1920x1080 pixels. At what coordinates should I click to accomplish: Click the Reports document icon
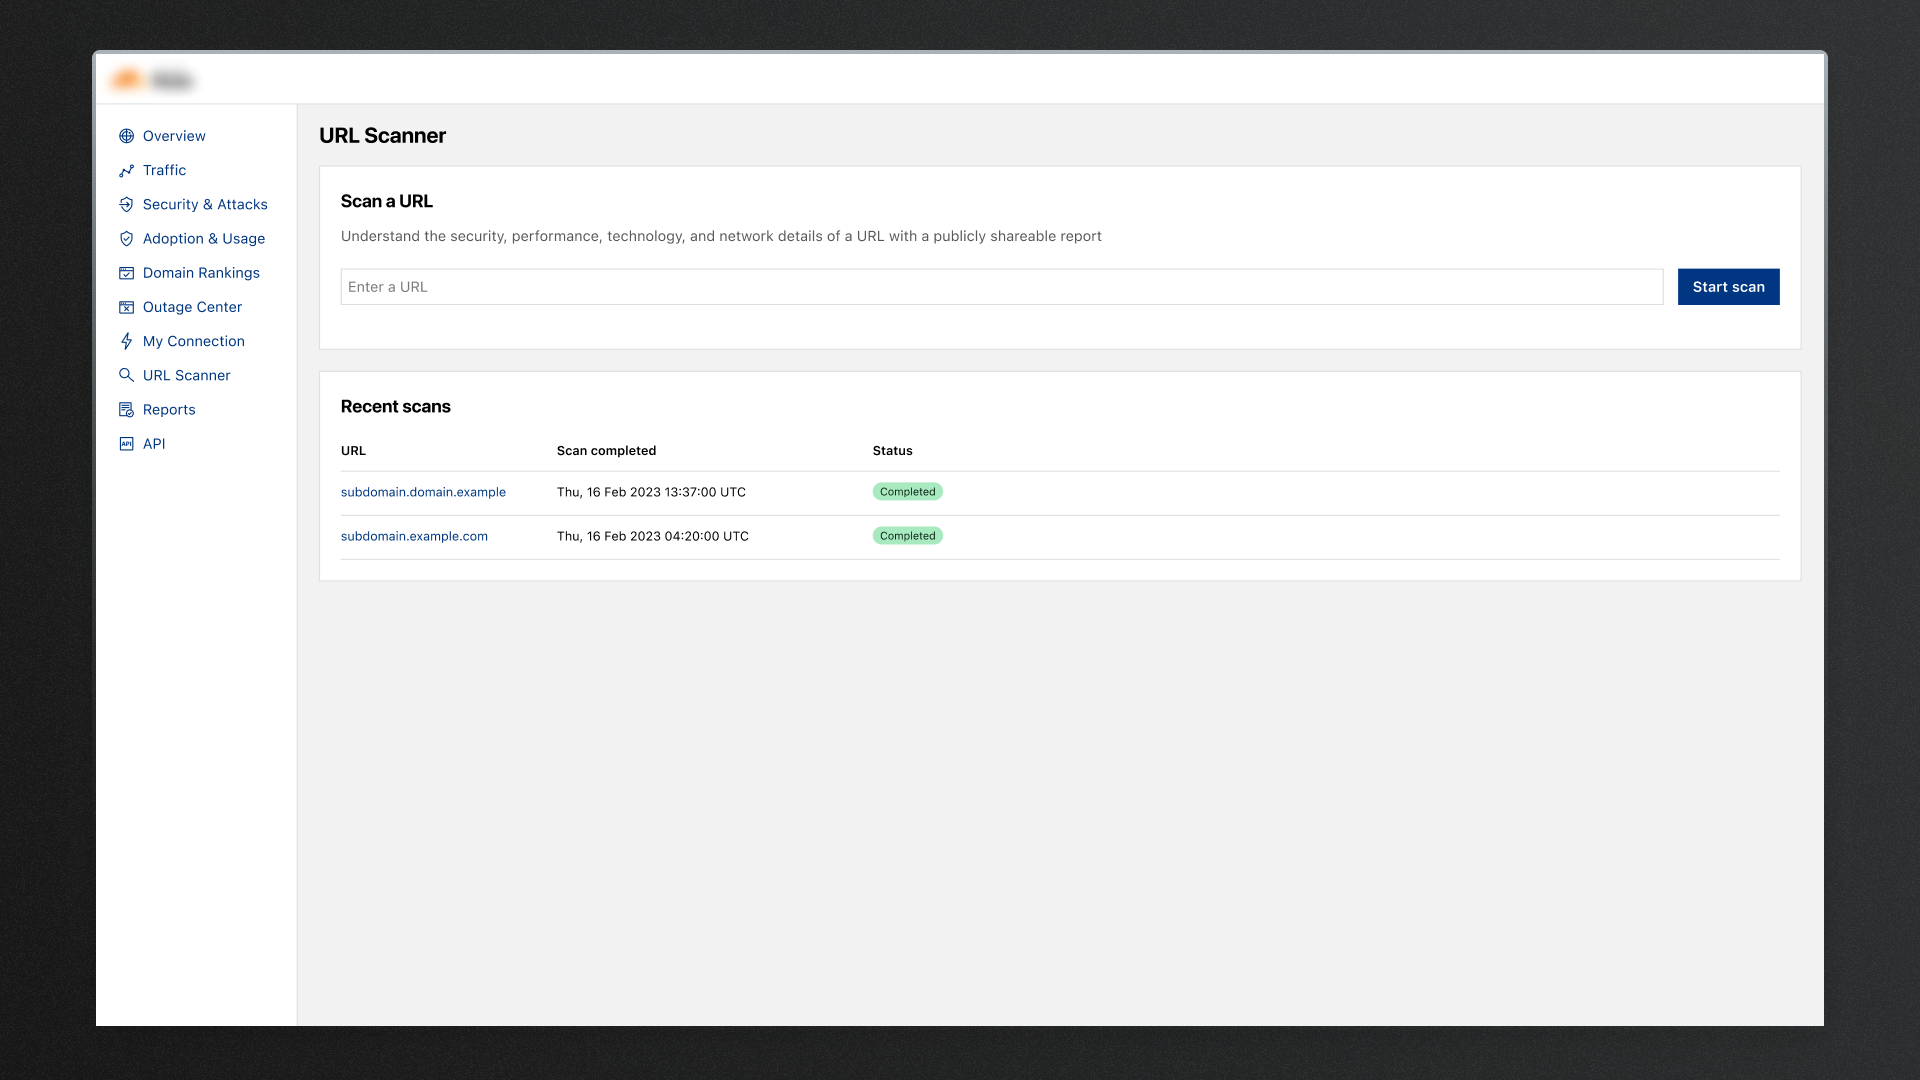(126, 410)
